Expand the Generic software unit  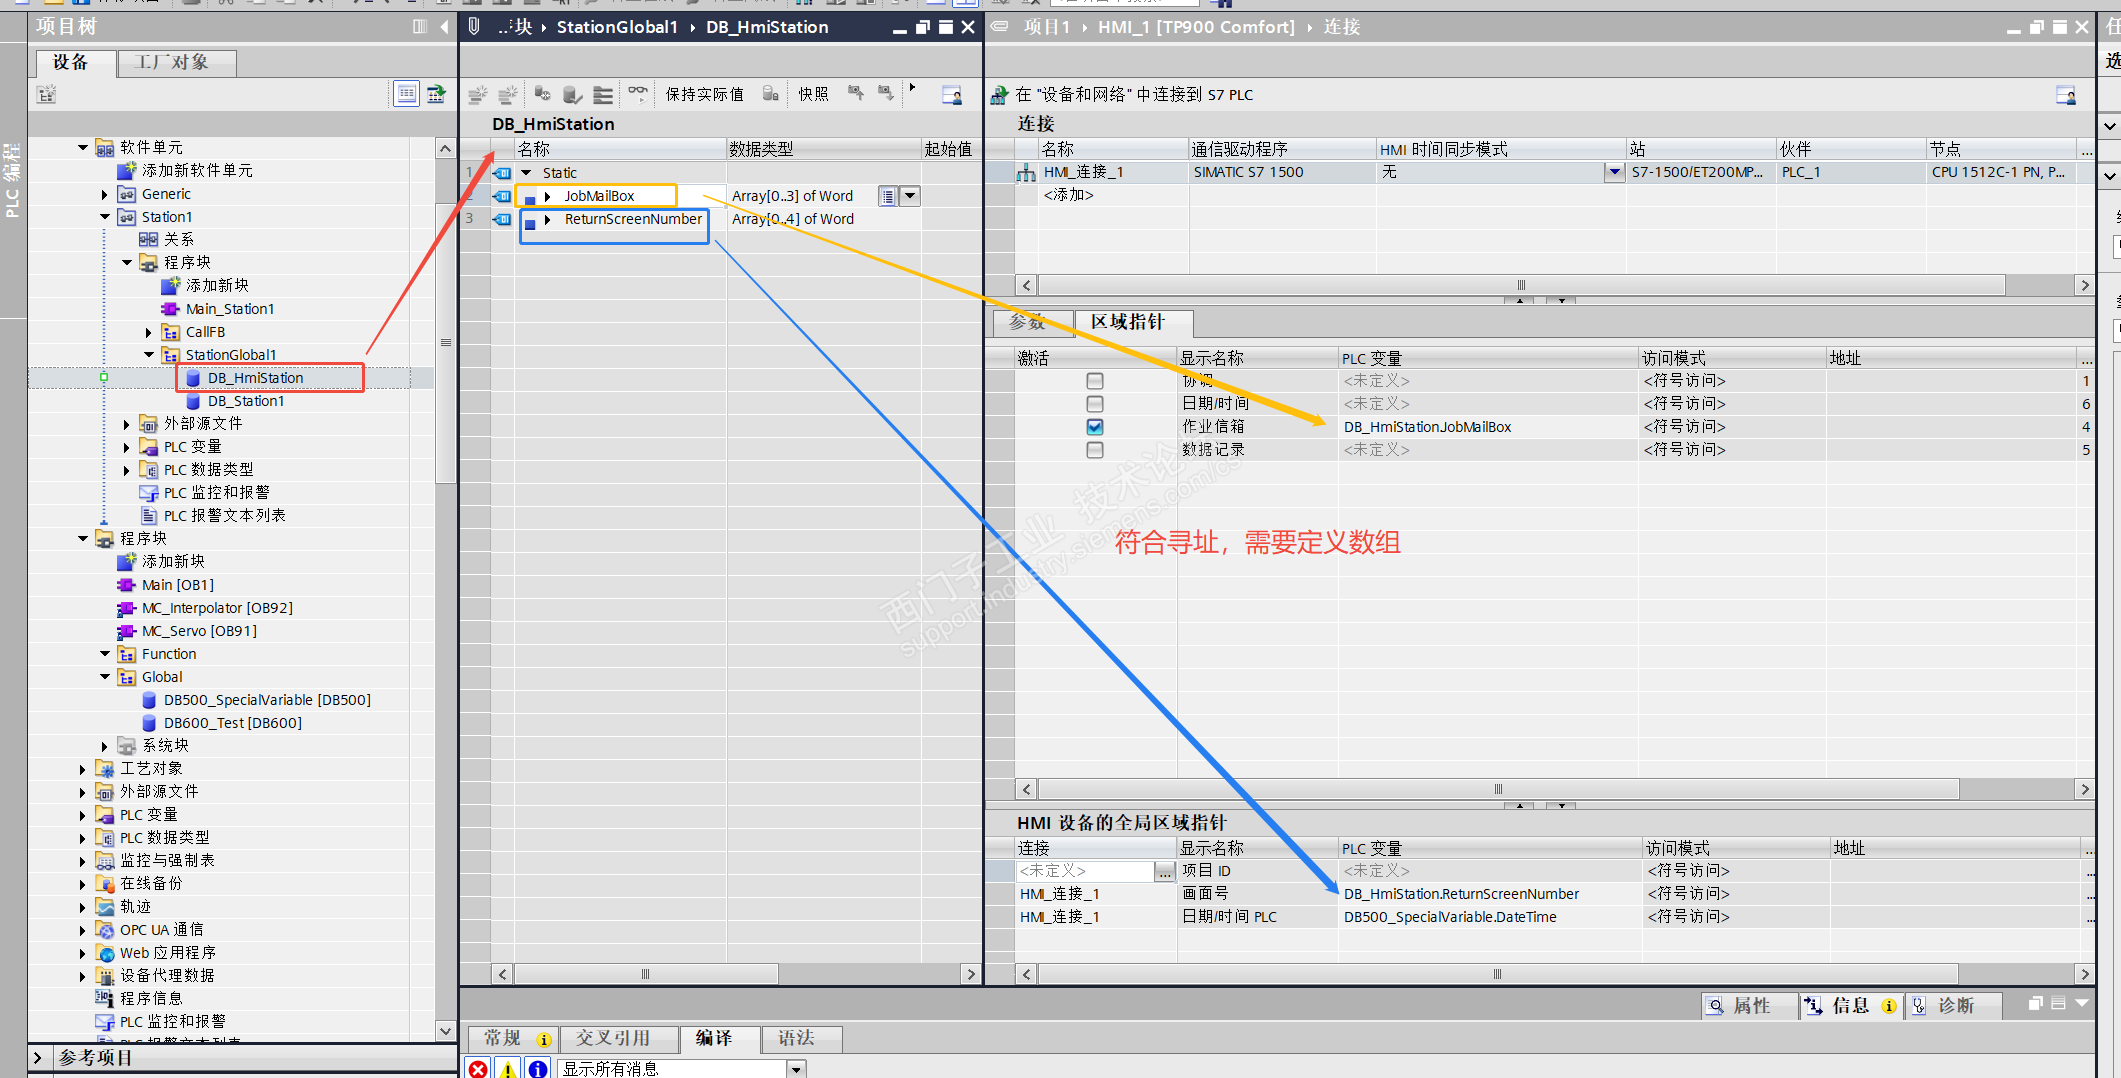tap(105, 194)
